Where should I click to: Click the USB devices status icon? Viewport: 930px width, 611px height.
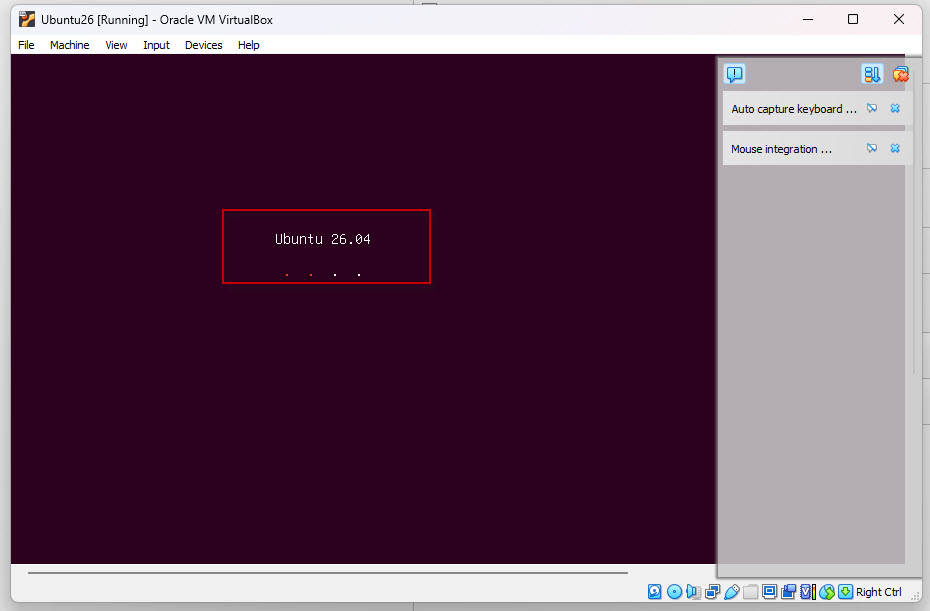732,591
